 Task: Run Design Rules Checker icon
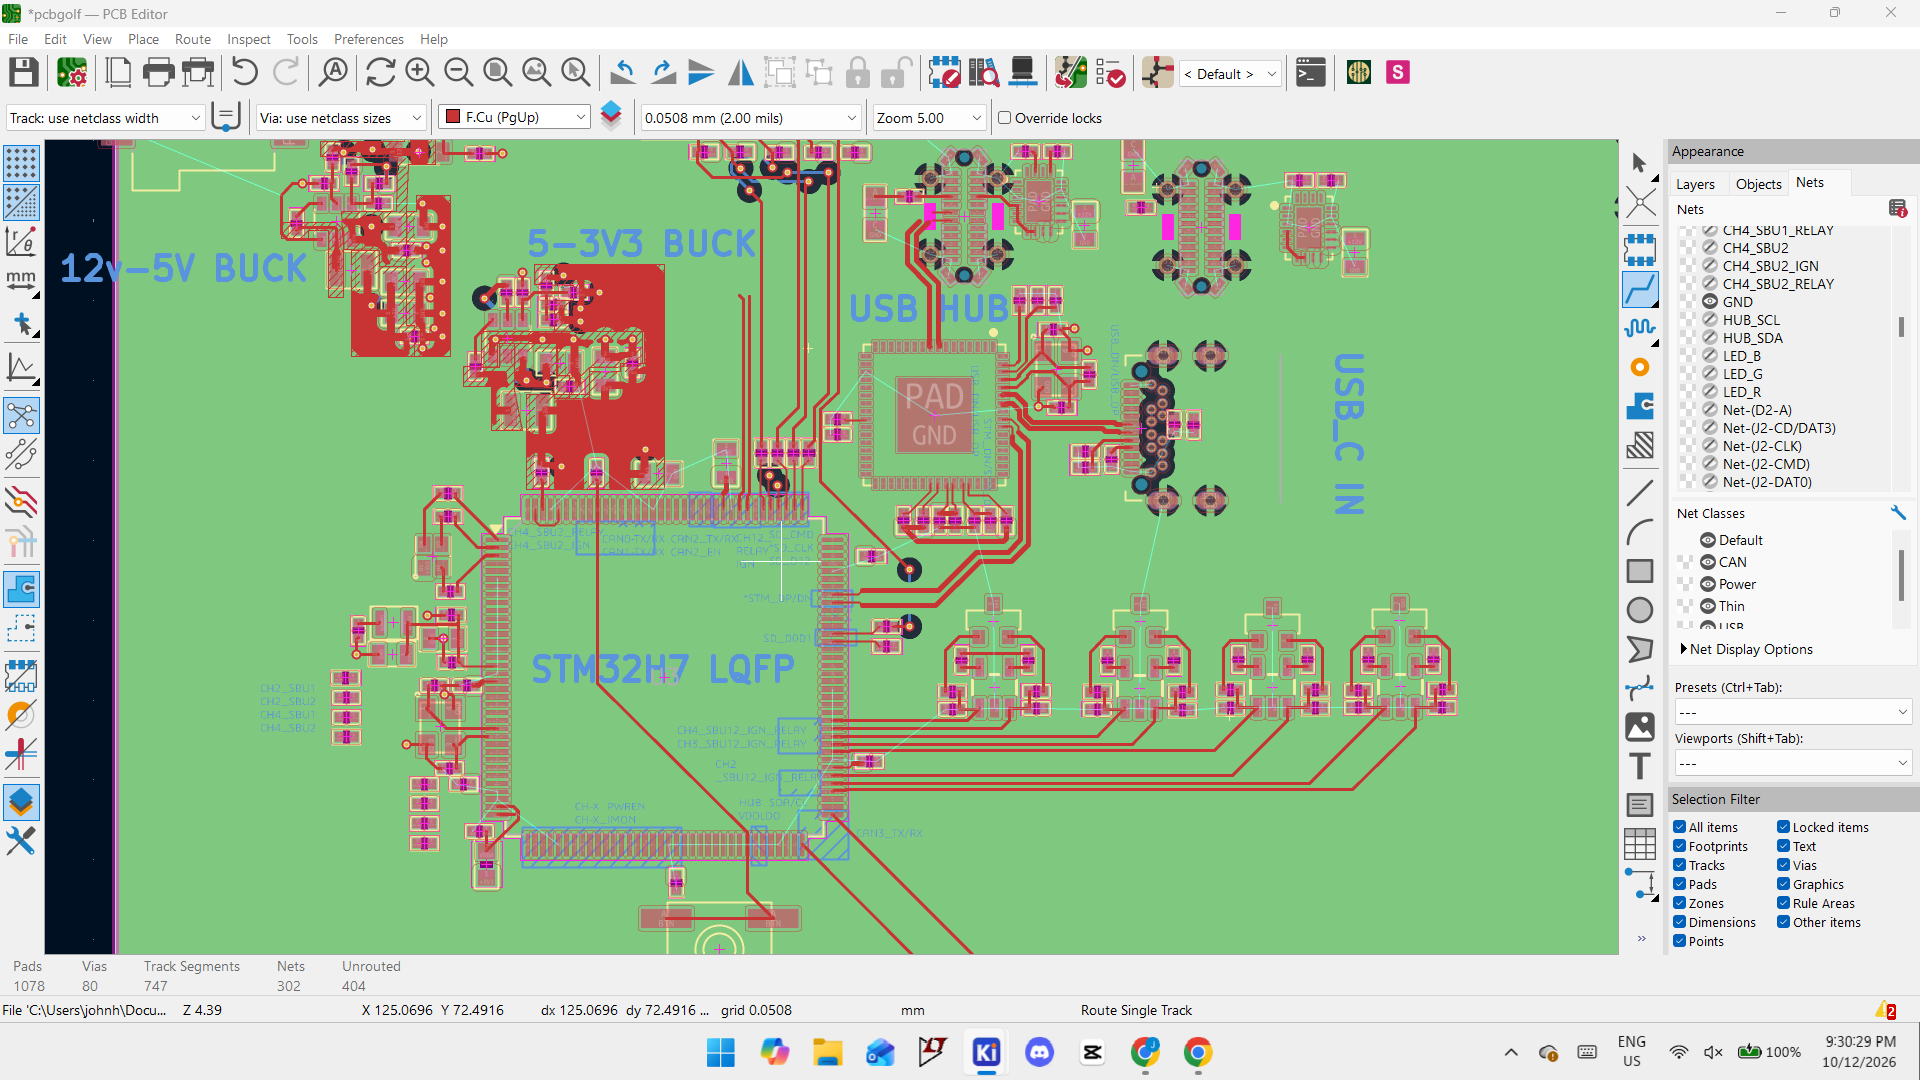pyautogui.click(x=1110, y=73)
